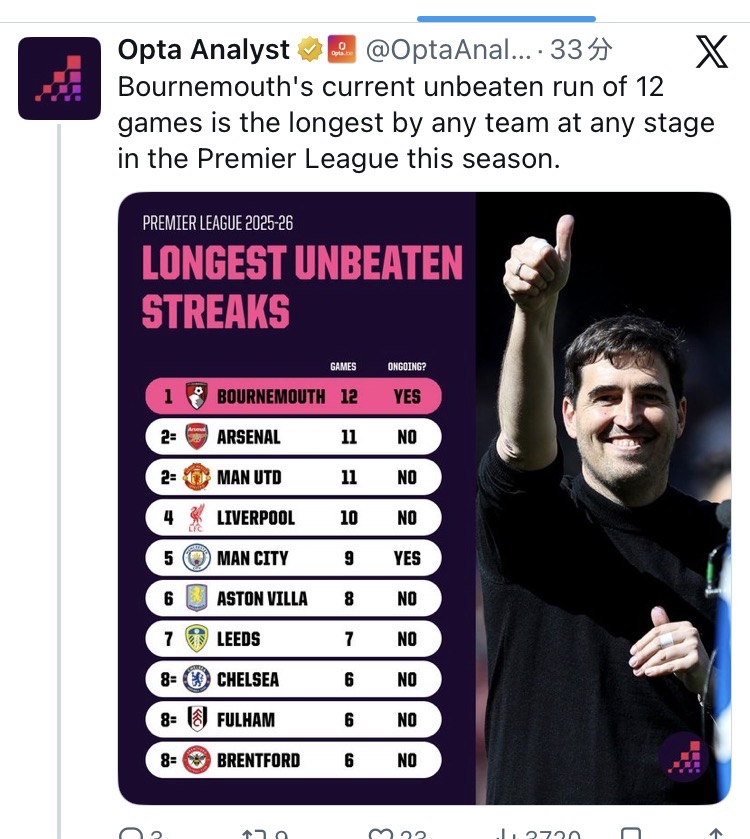Tap the Bournemouth row in the image

point(293,396)
